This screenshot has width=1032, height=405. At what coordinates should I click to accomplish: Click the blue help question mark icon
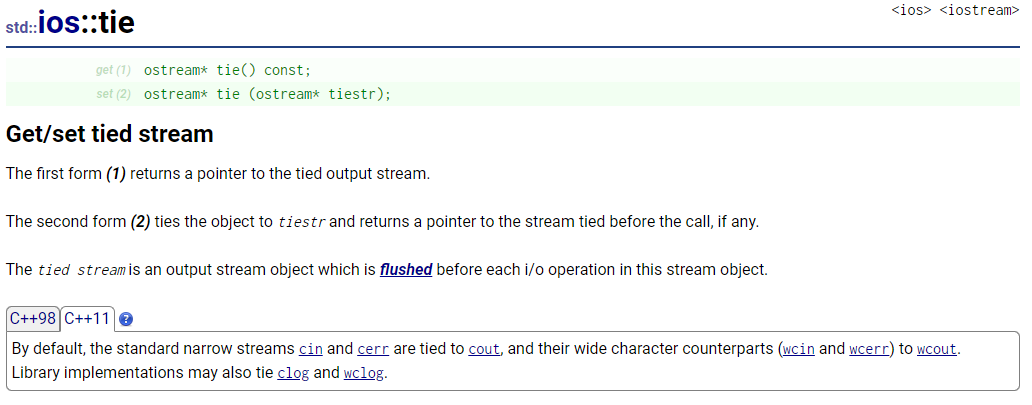tap(126, 320)
